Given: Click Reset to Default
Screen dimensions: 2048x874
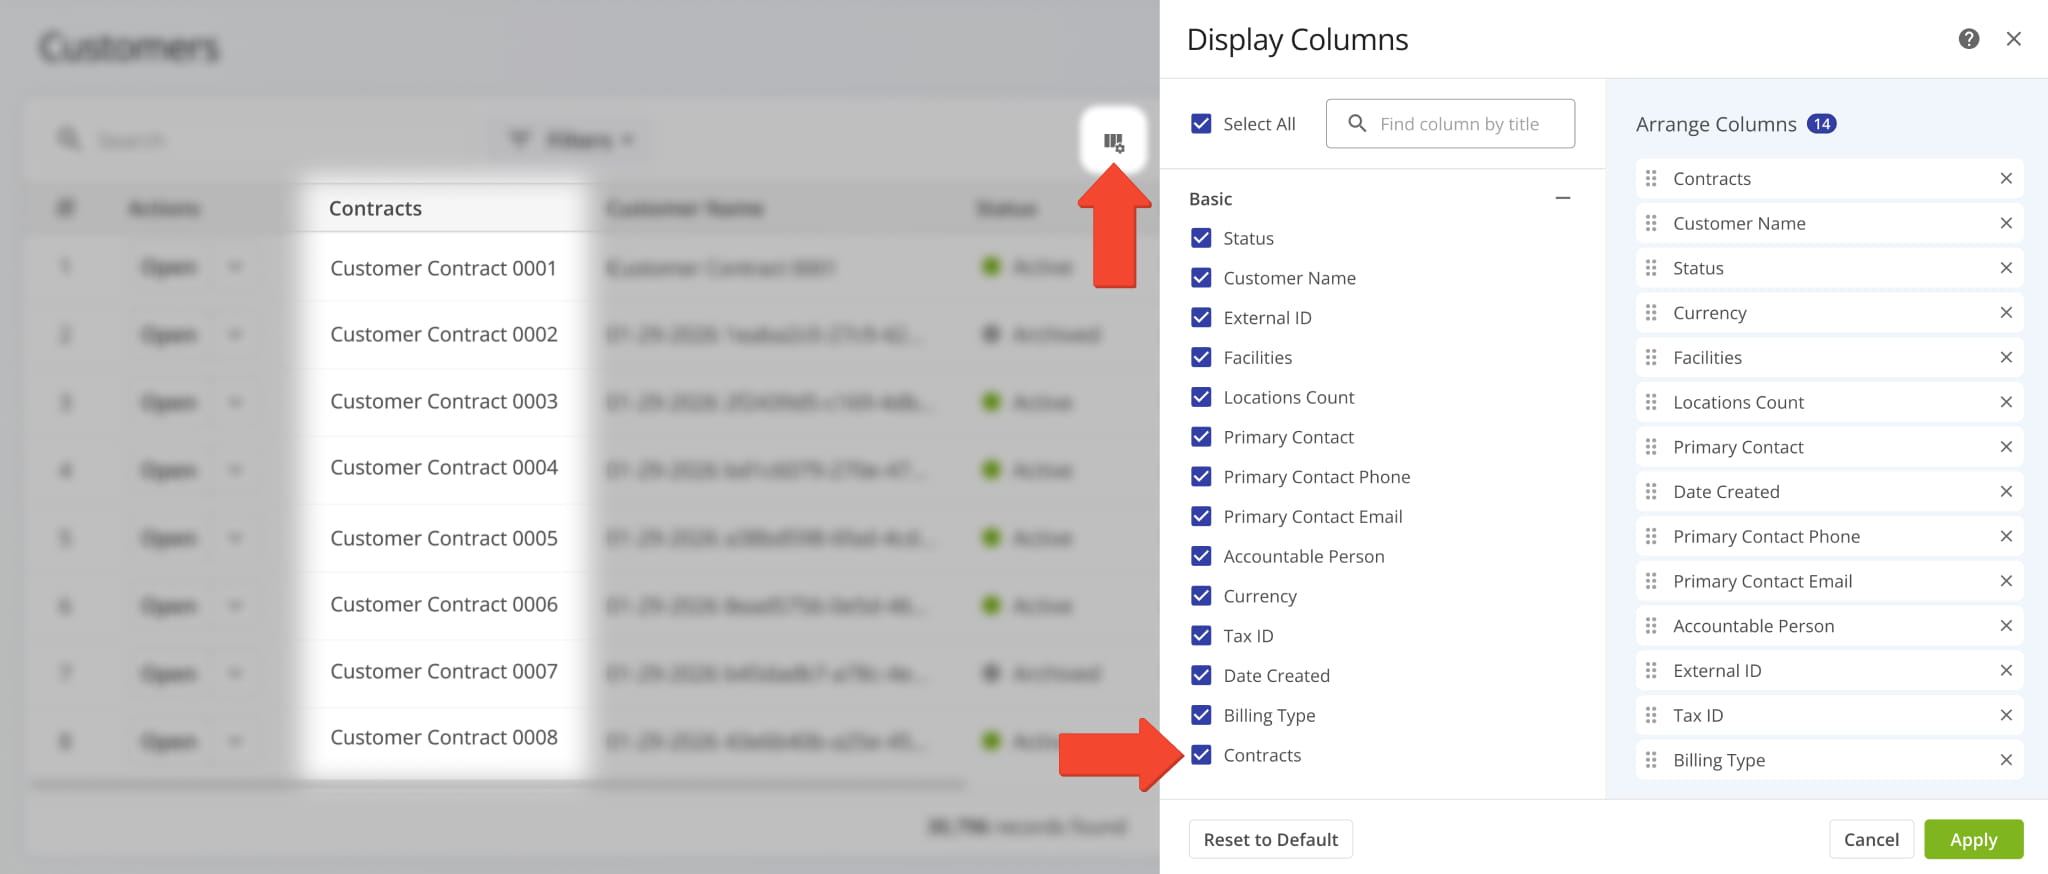Looking at the screenshot, I should pos(1270,840).
